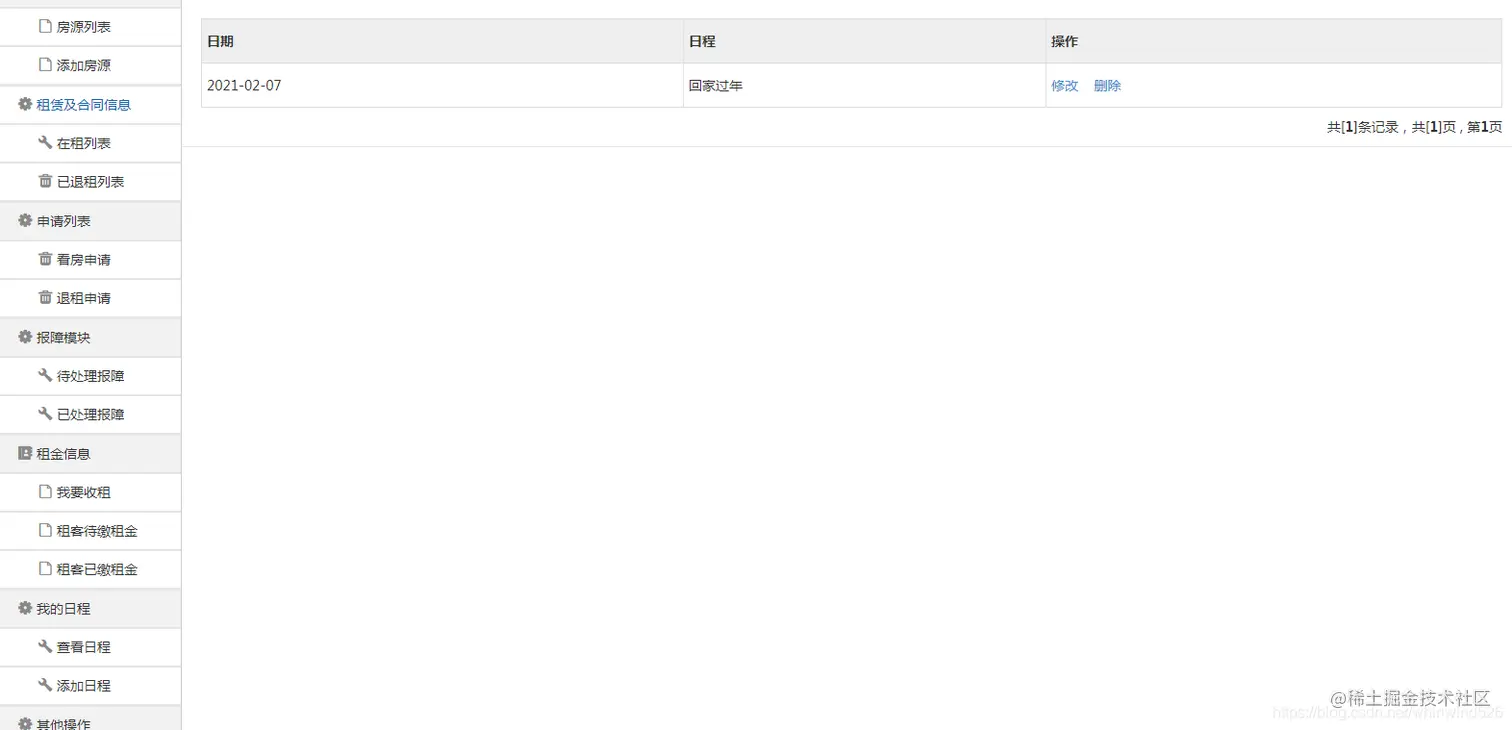Open the 房源列表 menu item
Screen dimensions: 1512x730
(90, 27)
